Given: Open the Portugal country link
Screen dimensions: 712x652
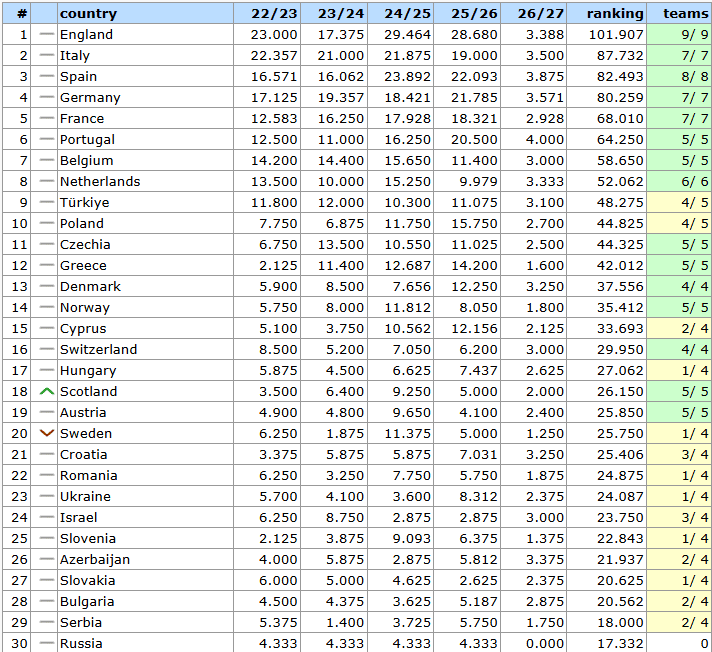Looking at the screenshot, I should point(87,140).
